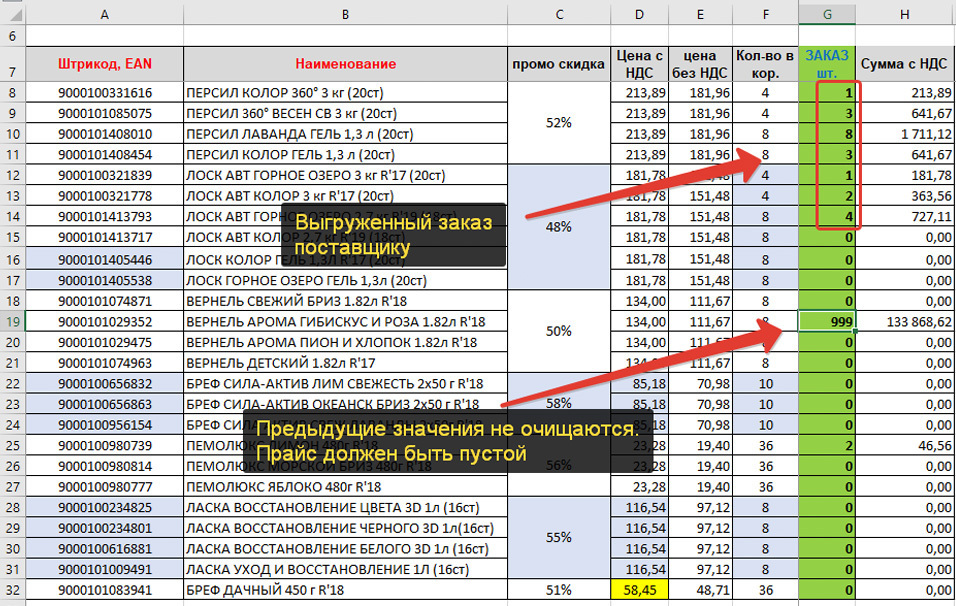Select barcode cell 9000100331616
956x606 pixels.
coord(104,93)
